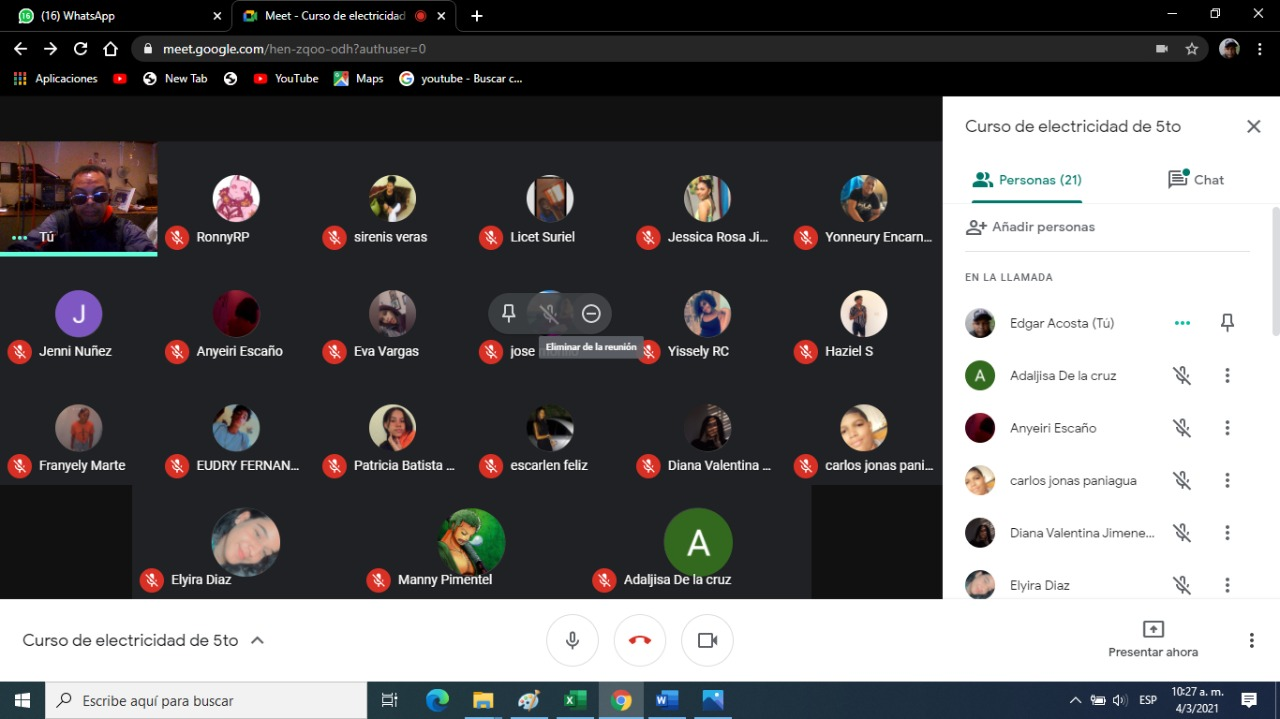Show hidden system tray icons

1075,700
